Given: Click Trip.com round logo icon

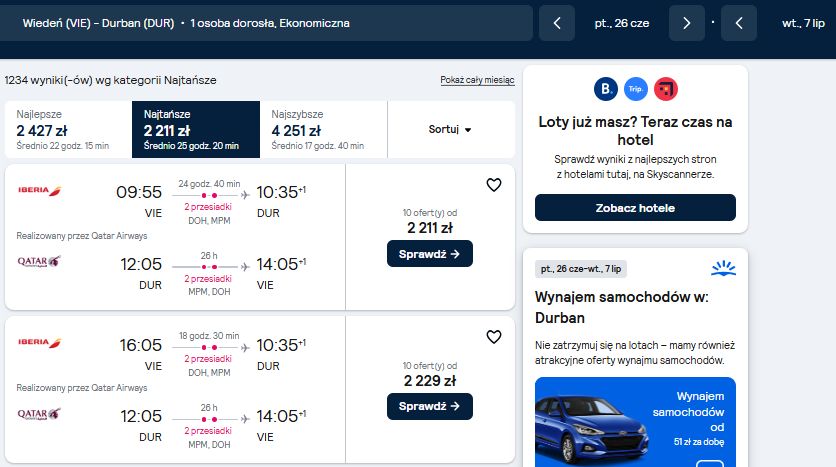Looking at the screenshot, I should coord(636,89).
